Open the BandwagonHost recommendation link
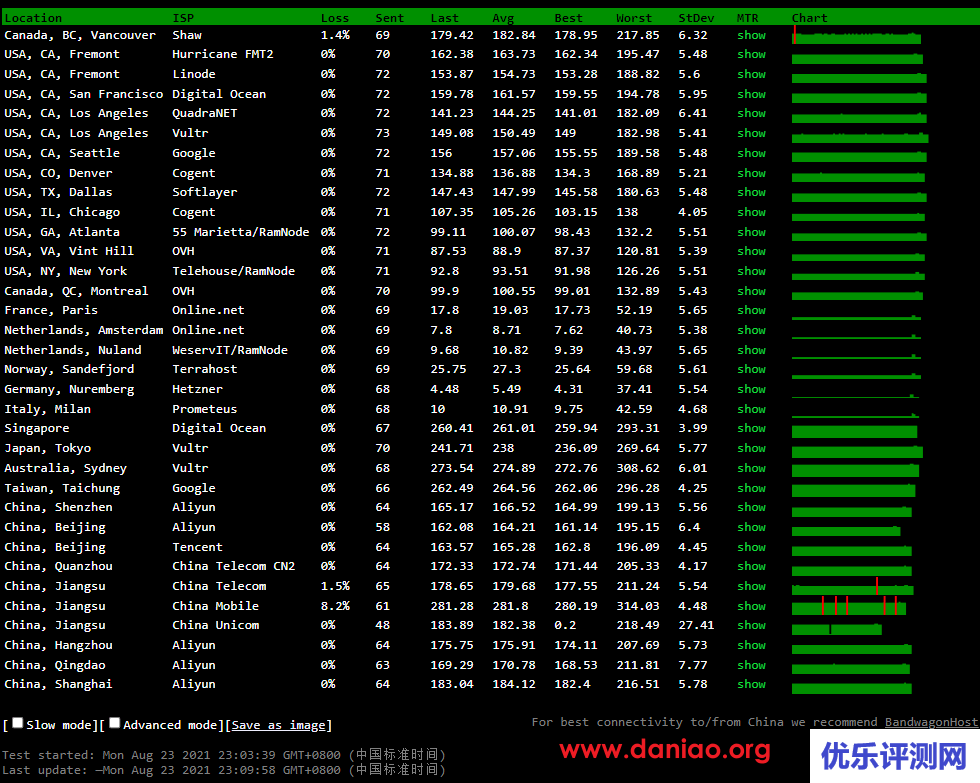 tap(931, 722)
